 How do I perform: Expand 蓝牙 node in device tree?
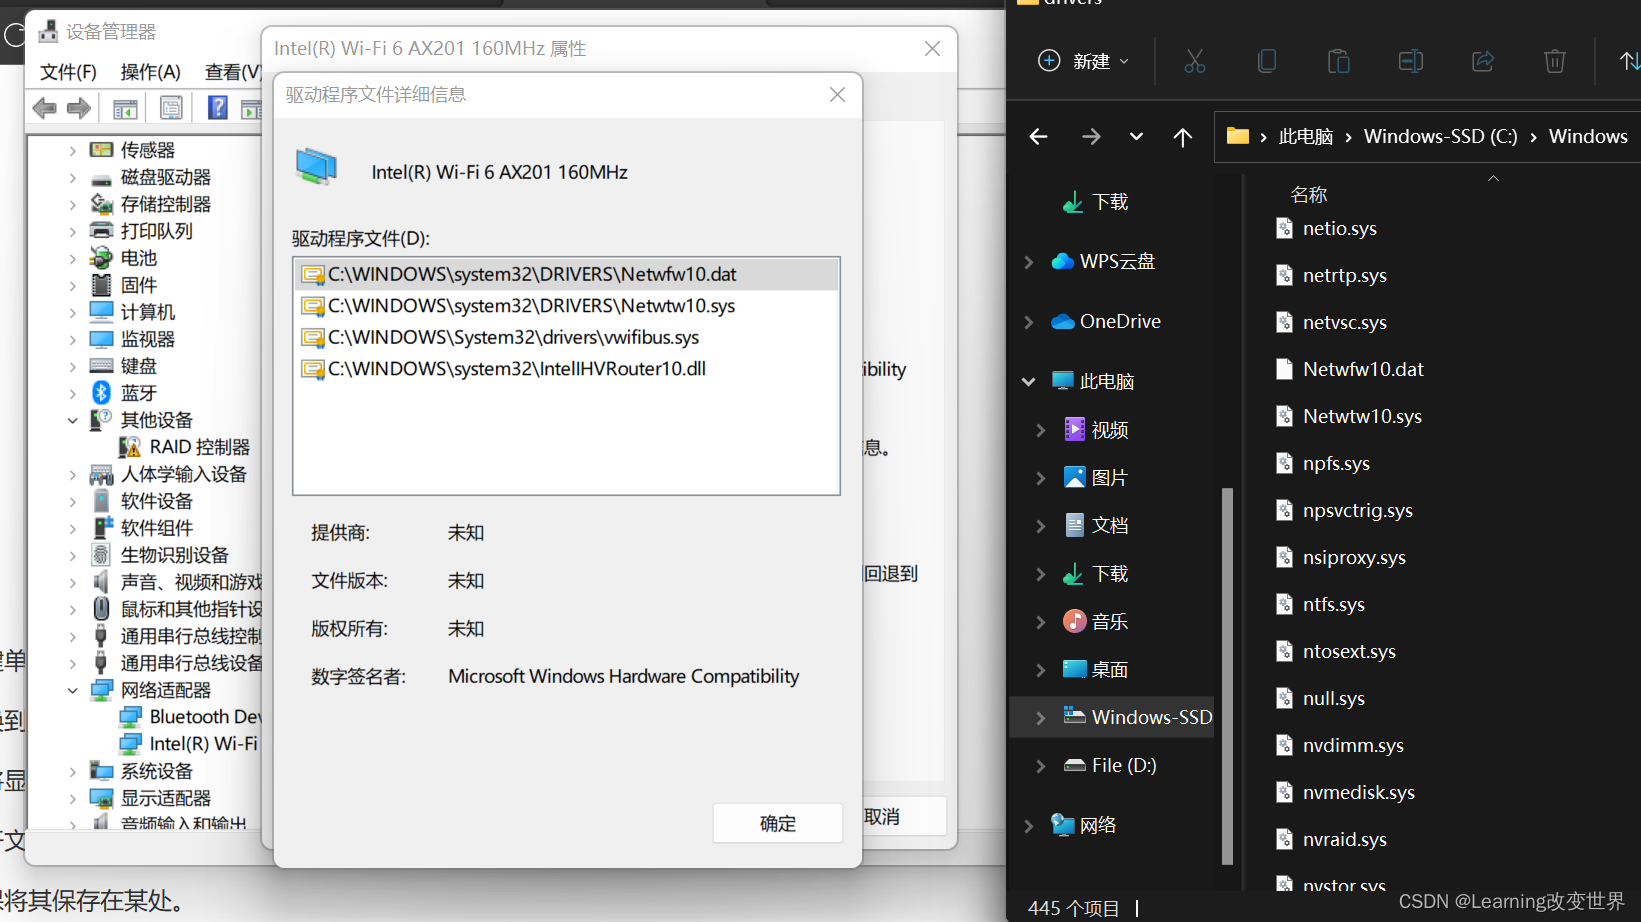coord(72,393)
